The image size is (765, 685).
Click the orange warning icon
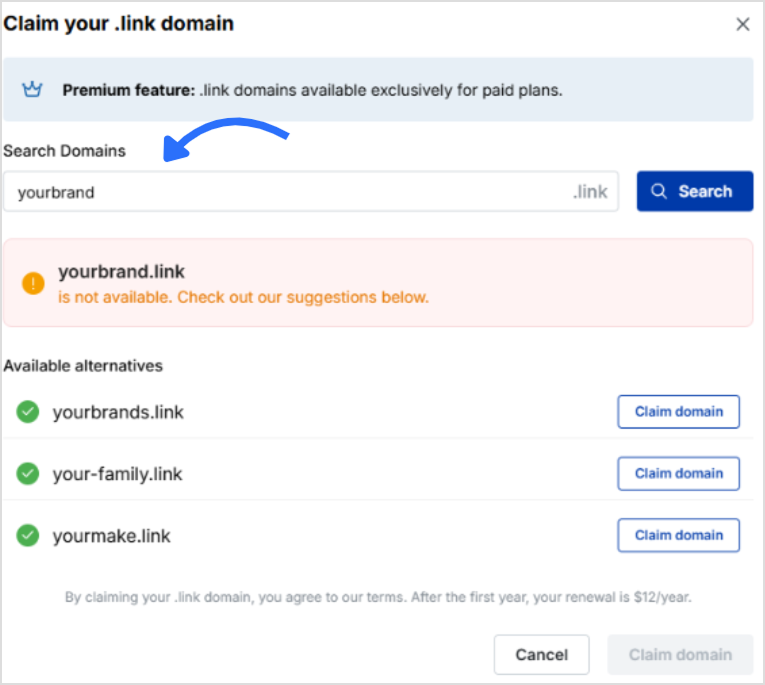point(33,283)
